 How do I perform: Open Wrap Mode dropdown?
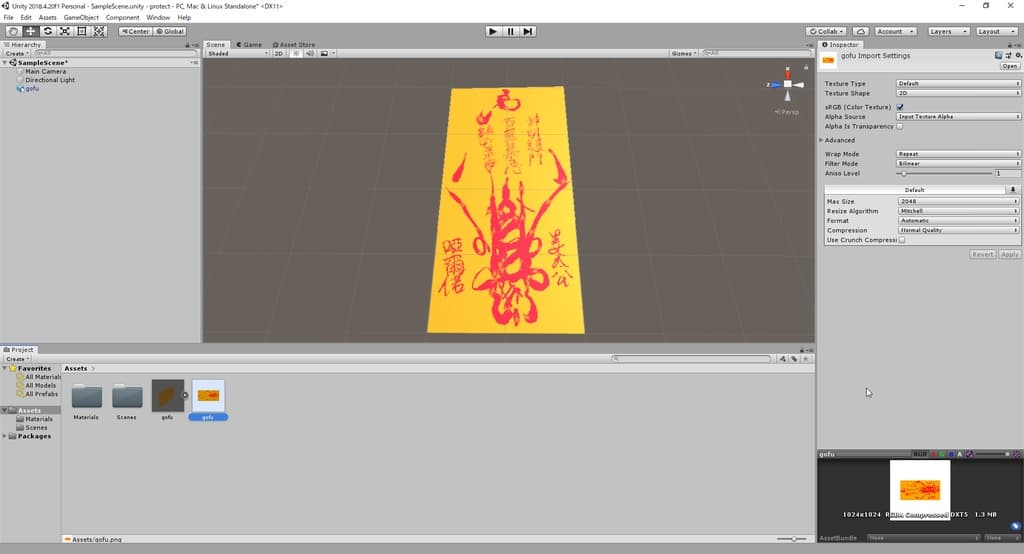click(x=958, y=154)
